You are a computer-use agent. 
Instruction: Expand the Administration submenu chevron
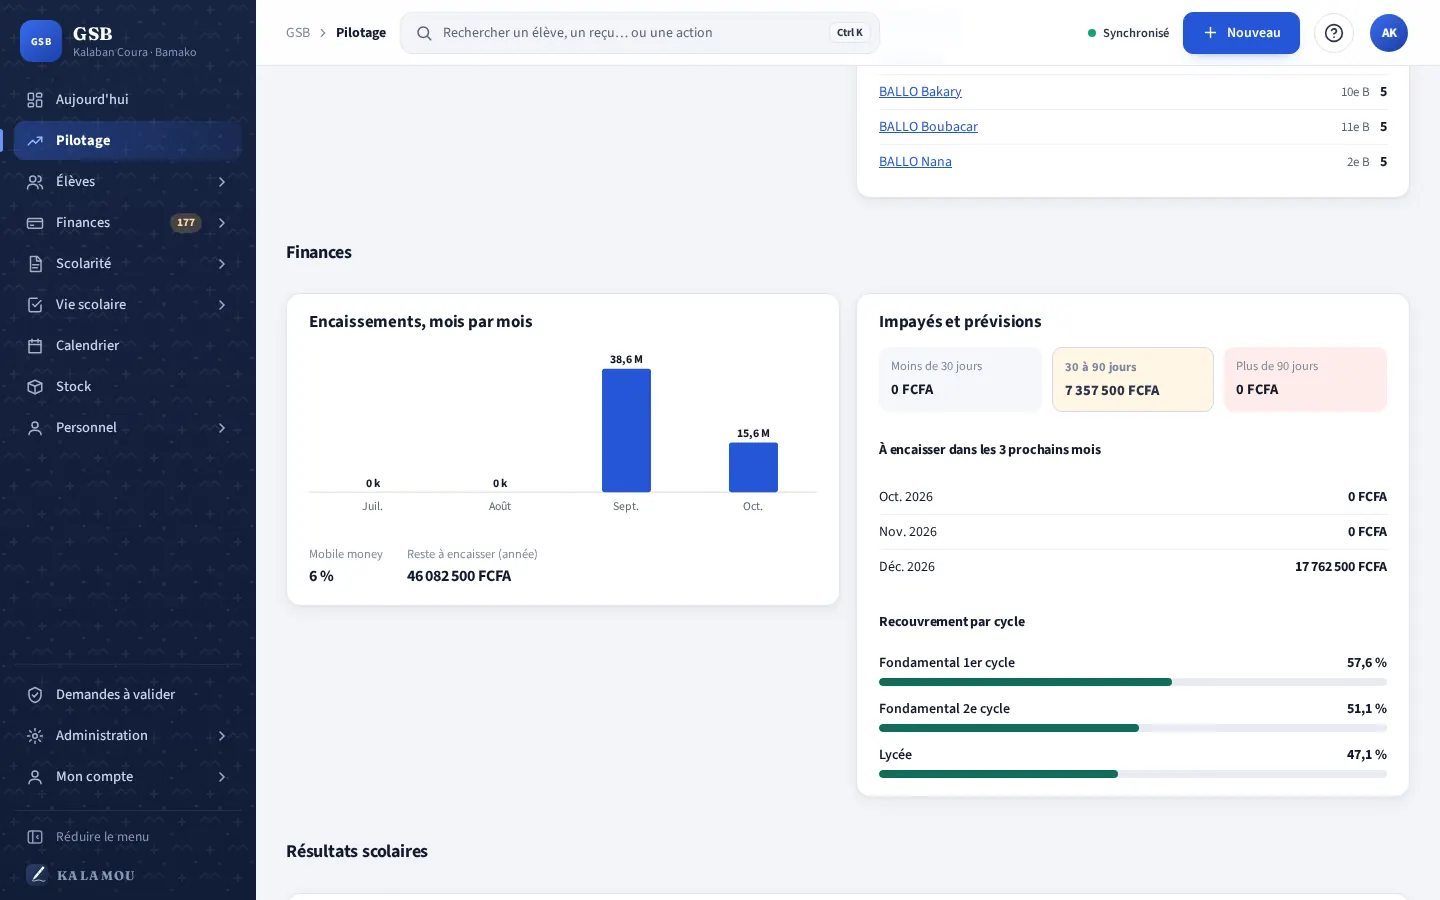pos(222,736)
